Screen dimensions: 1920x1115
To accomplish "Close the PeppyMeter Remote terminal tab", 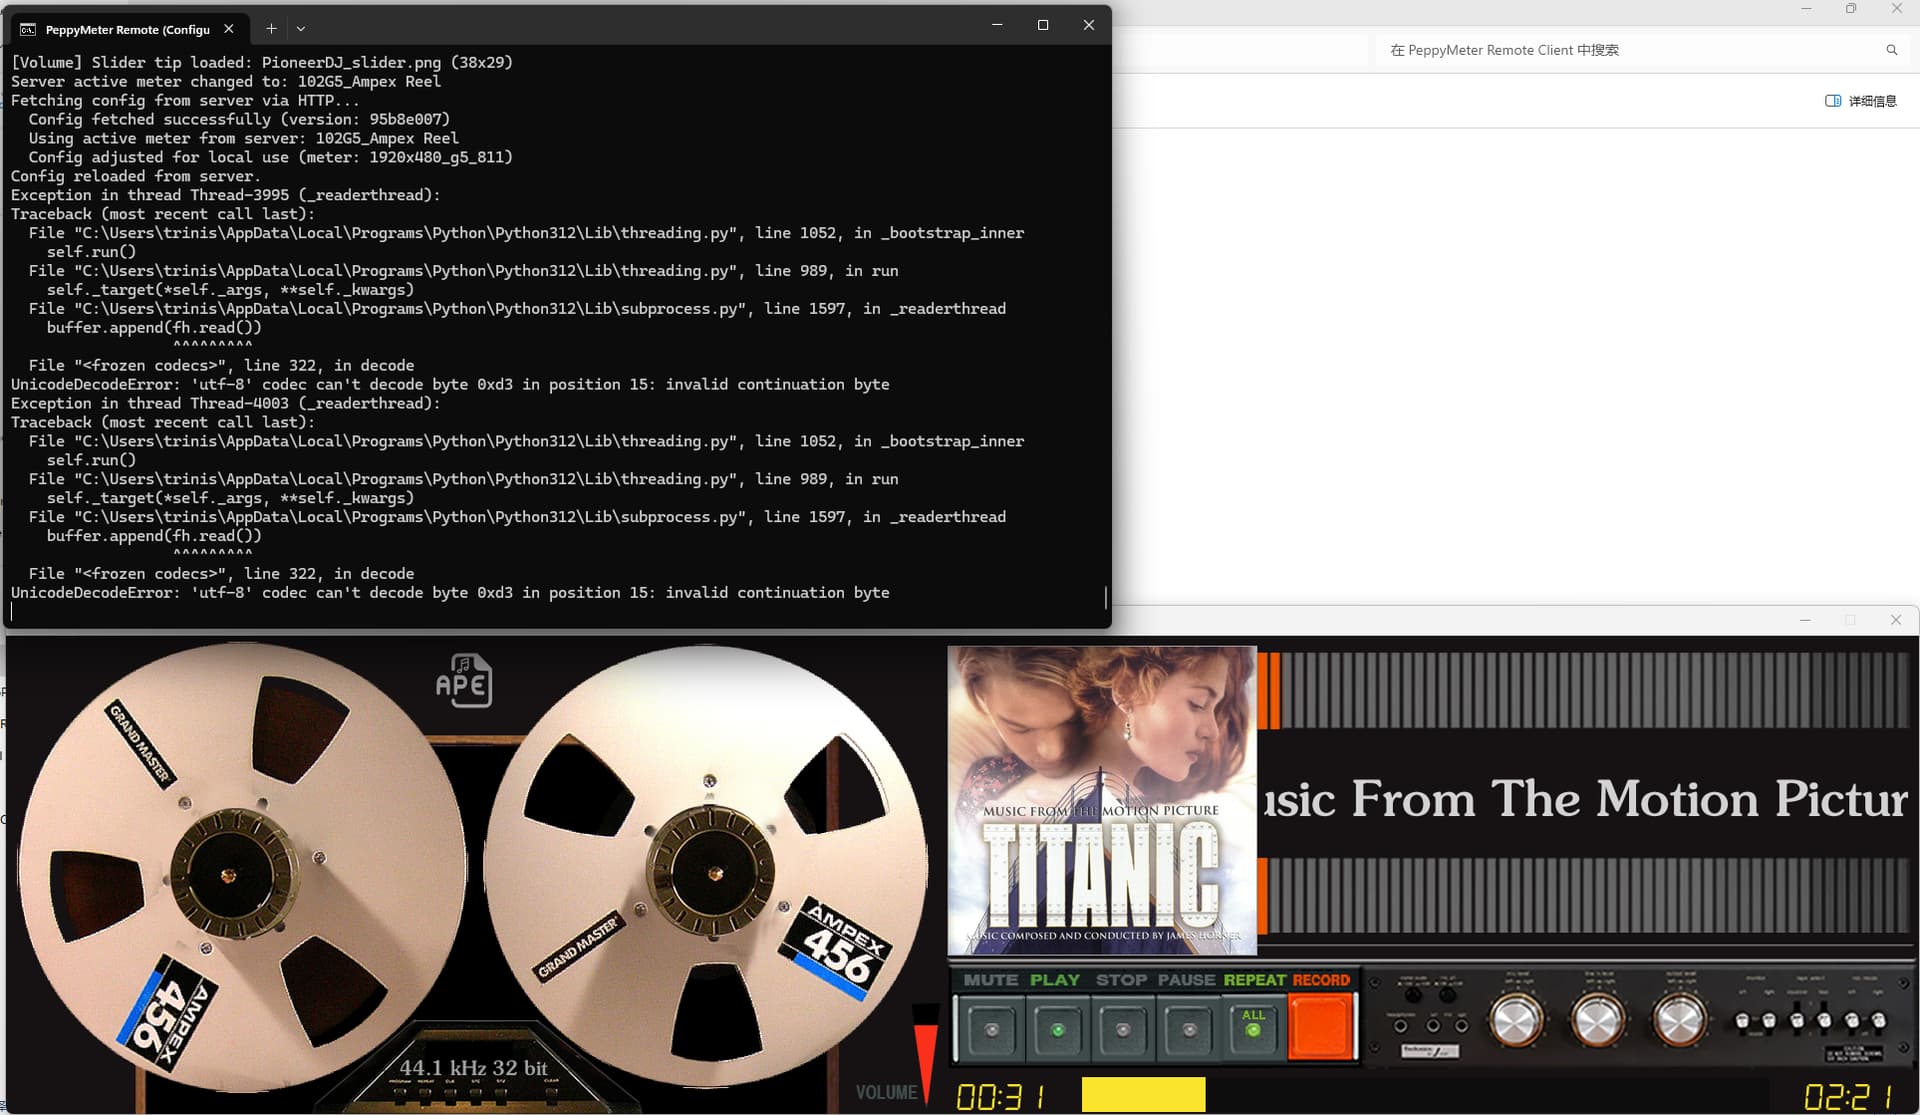I will coord(229,29).
